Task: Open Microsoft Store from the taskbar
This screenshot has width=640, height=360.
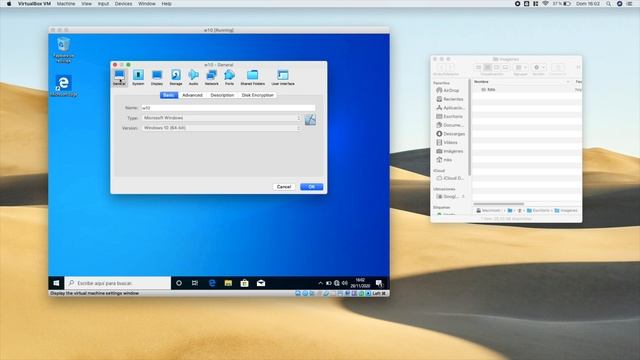Action: (x=244, y=283)
